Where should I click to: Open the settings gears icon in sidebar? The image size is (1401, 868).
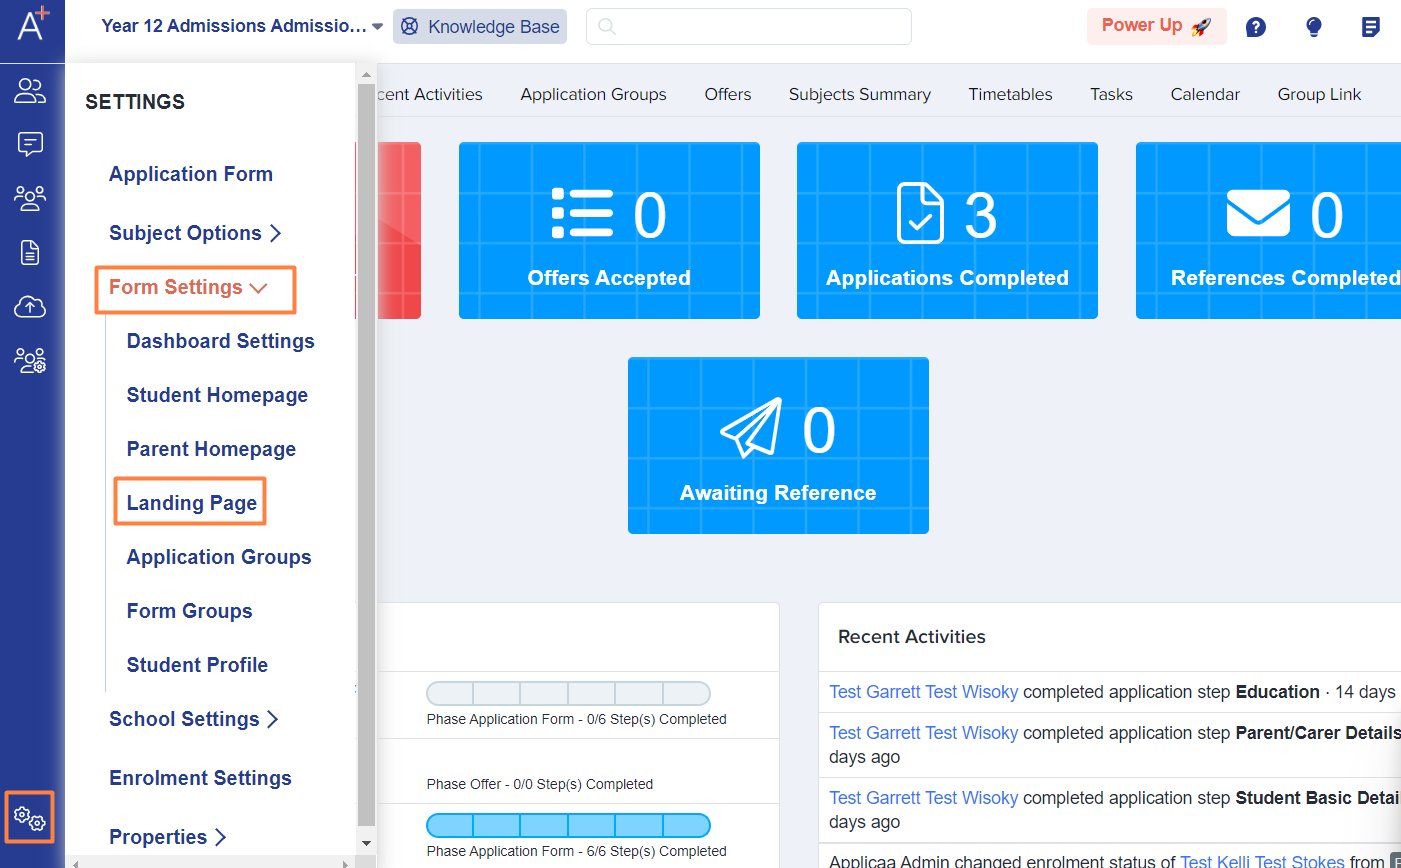tap(30, 818)
